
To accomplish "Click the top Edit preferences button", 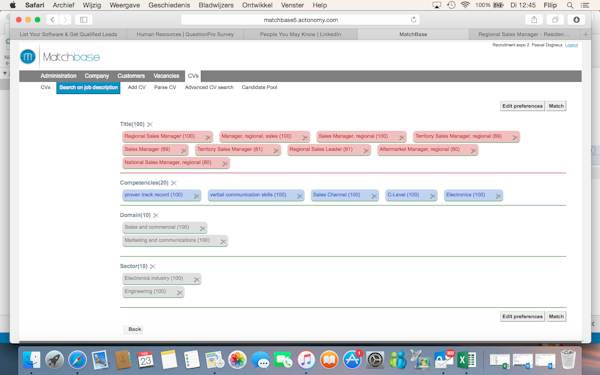I will [x=522, y=106].
